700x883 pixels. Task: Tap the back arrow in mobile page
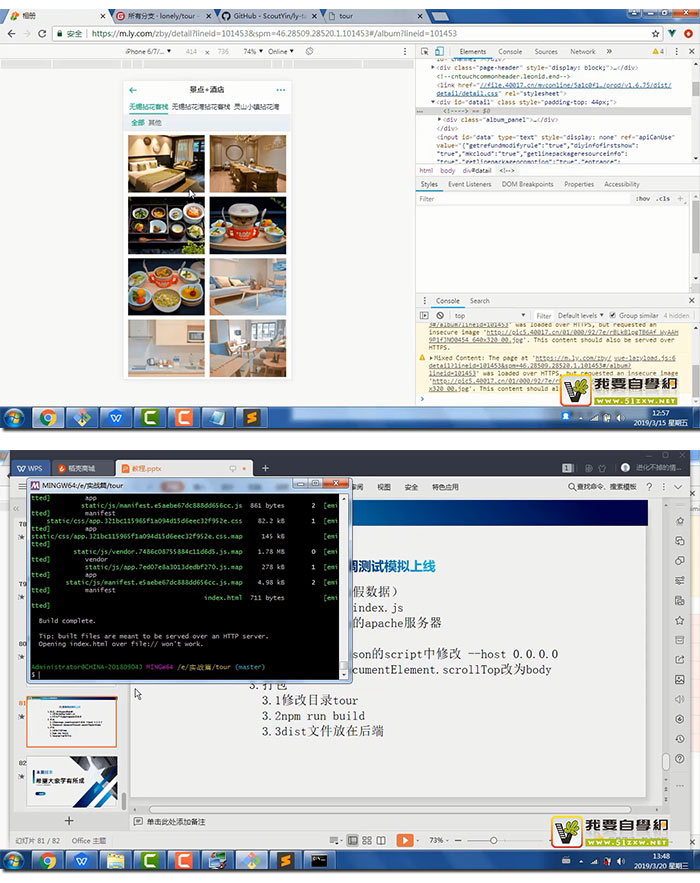133,90
